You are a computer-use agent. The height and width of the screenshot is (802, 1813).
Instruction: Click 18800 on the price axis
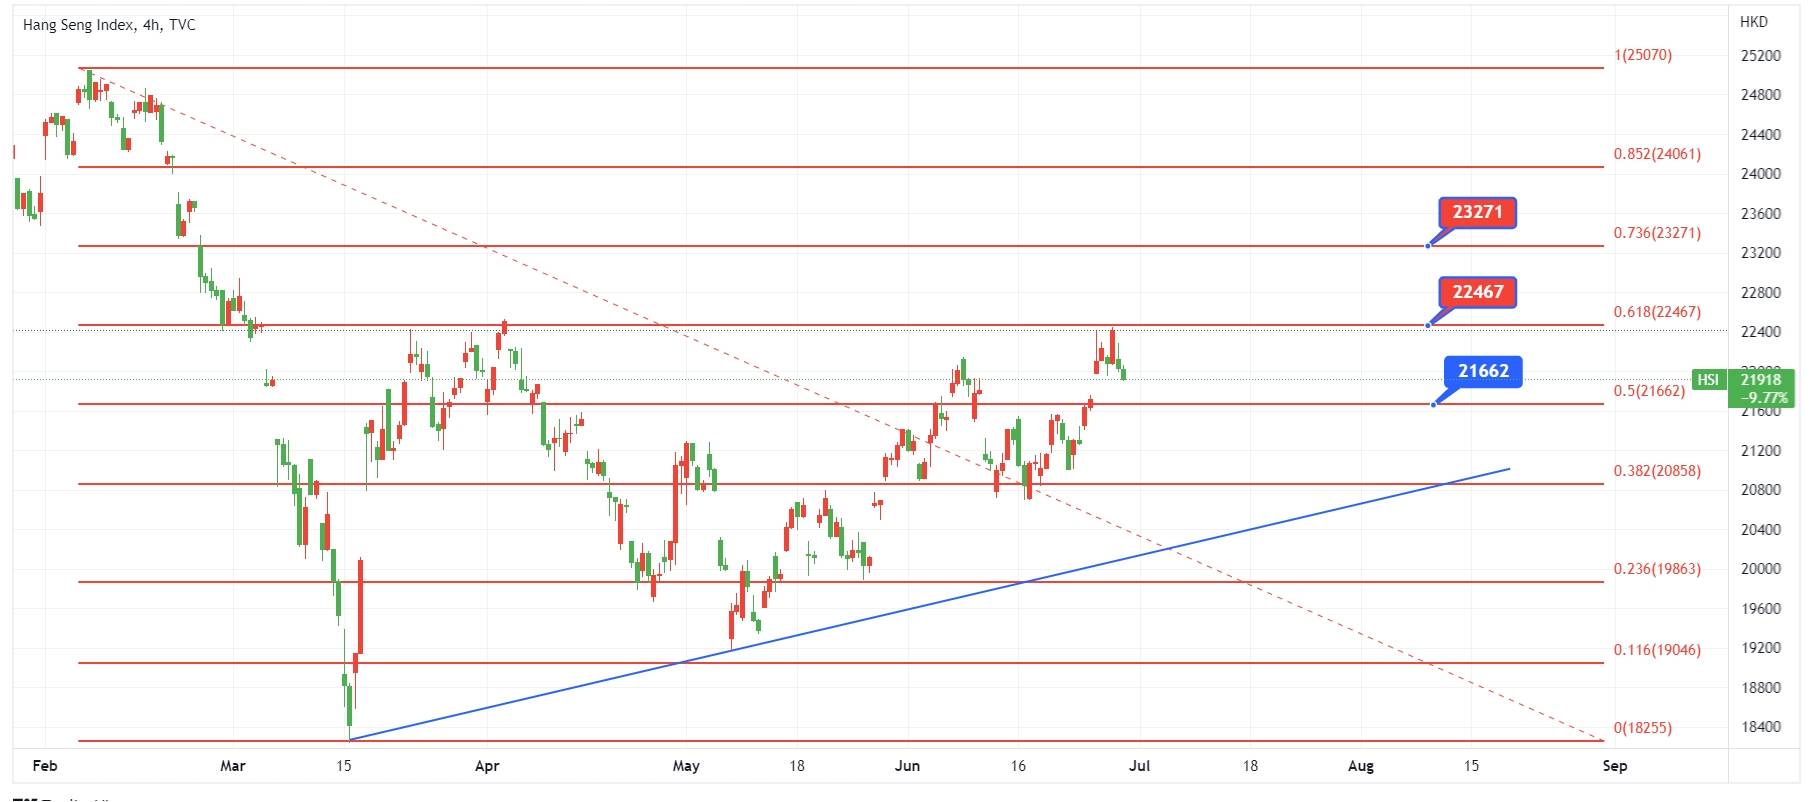click(1760, 688)
